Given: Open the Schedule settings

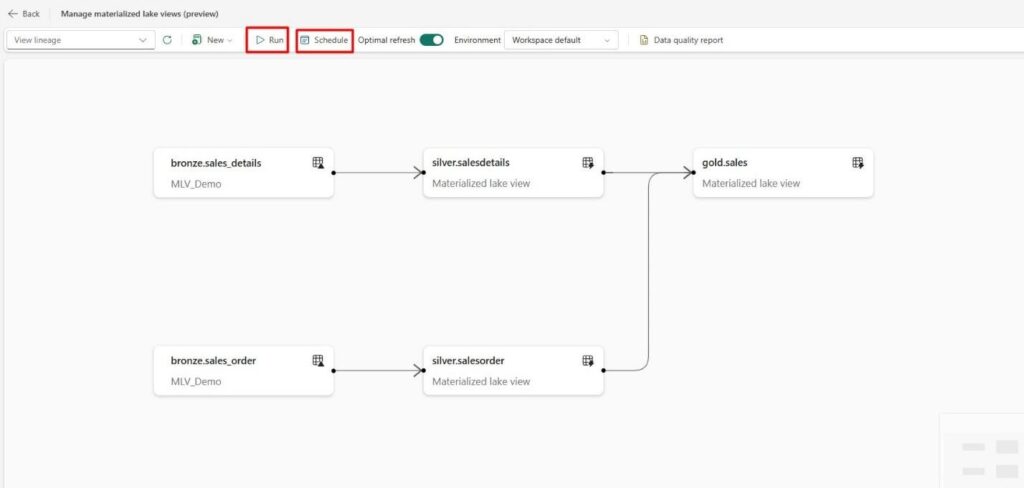Looking at the screenshot, I should (324, 40).
